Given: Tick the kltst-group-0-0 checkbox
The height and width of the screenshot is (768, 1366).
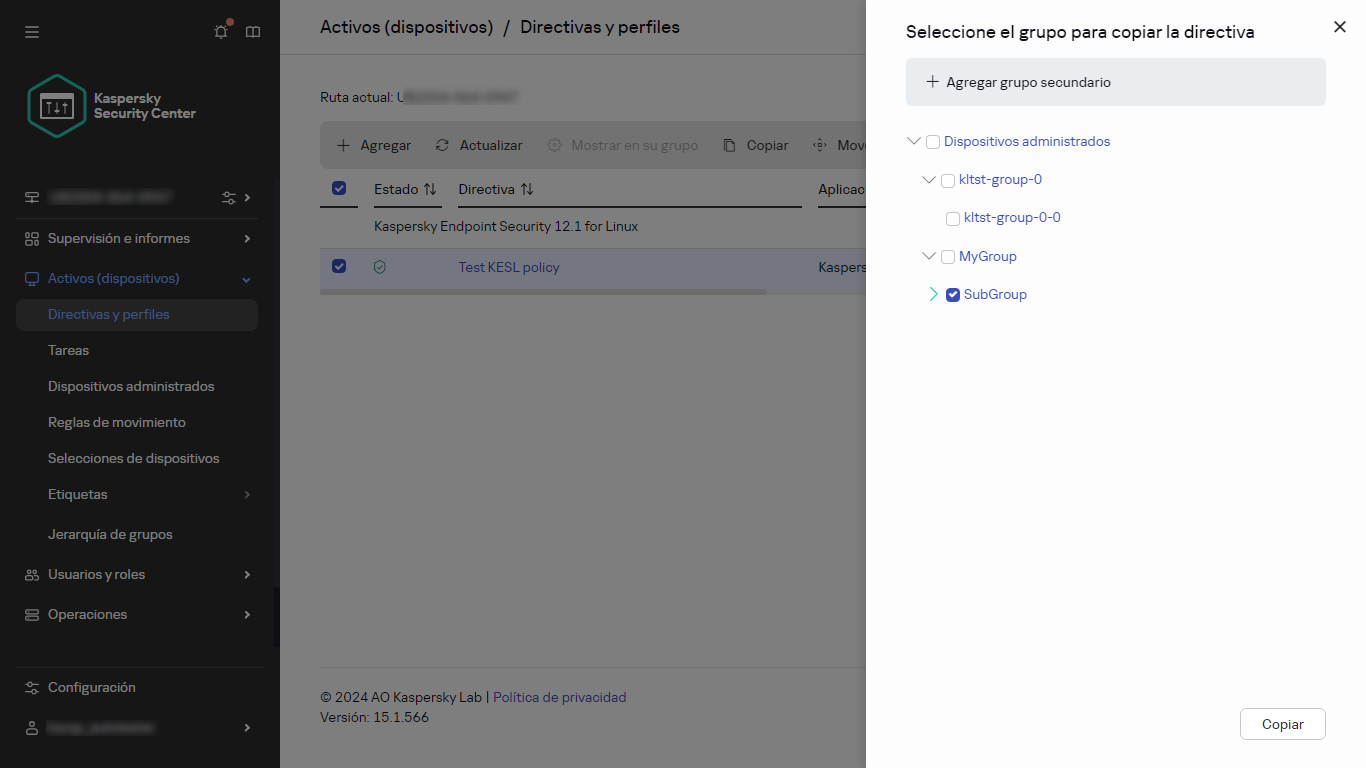Looking at the screenshot, I should pos(953,219).
